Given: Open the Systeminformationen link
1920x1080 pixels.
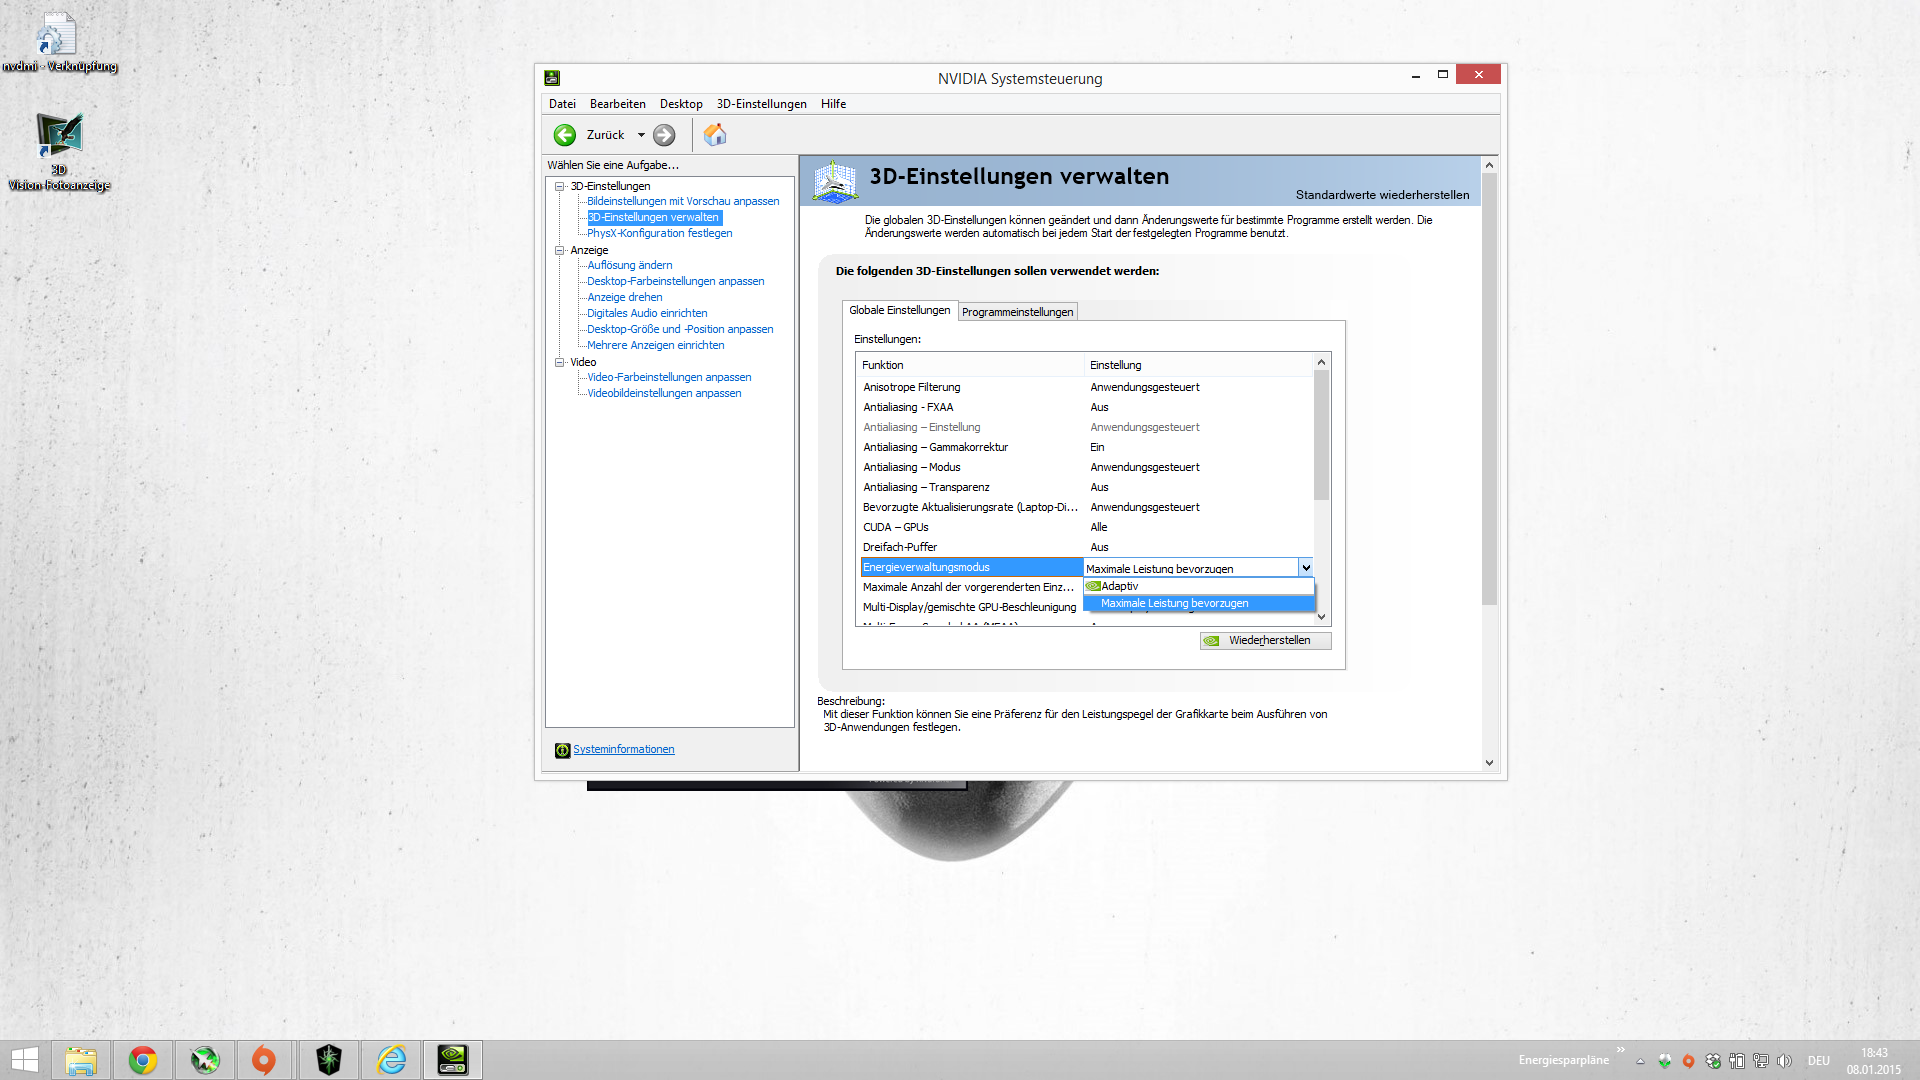Looking at the screenshot, I should [x=624, y=749].
